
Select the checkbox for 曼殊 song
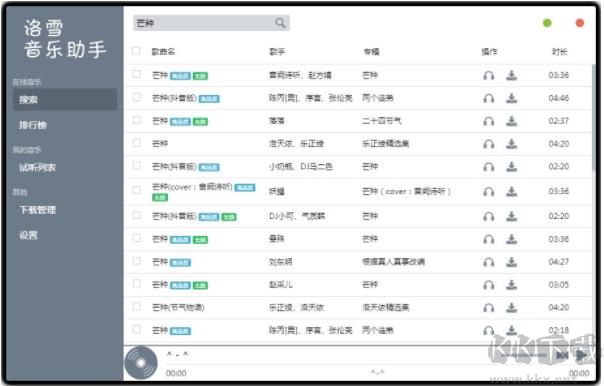coord(137,238)
